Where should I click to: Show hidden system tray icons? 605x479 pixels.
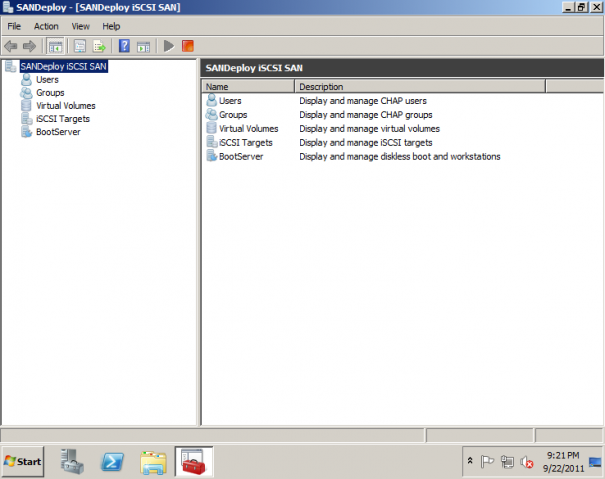coord(470,461)
